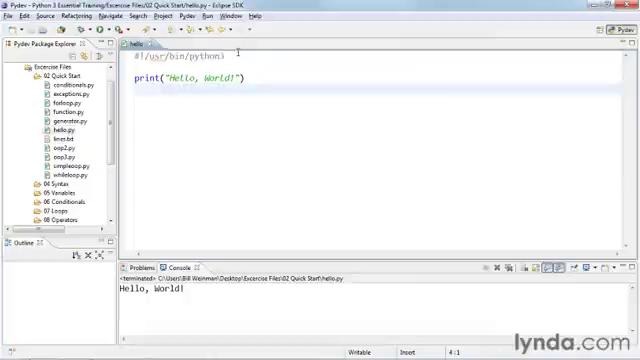Open the Pydev menu
This screenshot has width=640, height=360.
click(x=187, y=16)
